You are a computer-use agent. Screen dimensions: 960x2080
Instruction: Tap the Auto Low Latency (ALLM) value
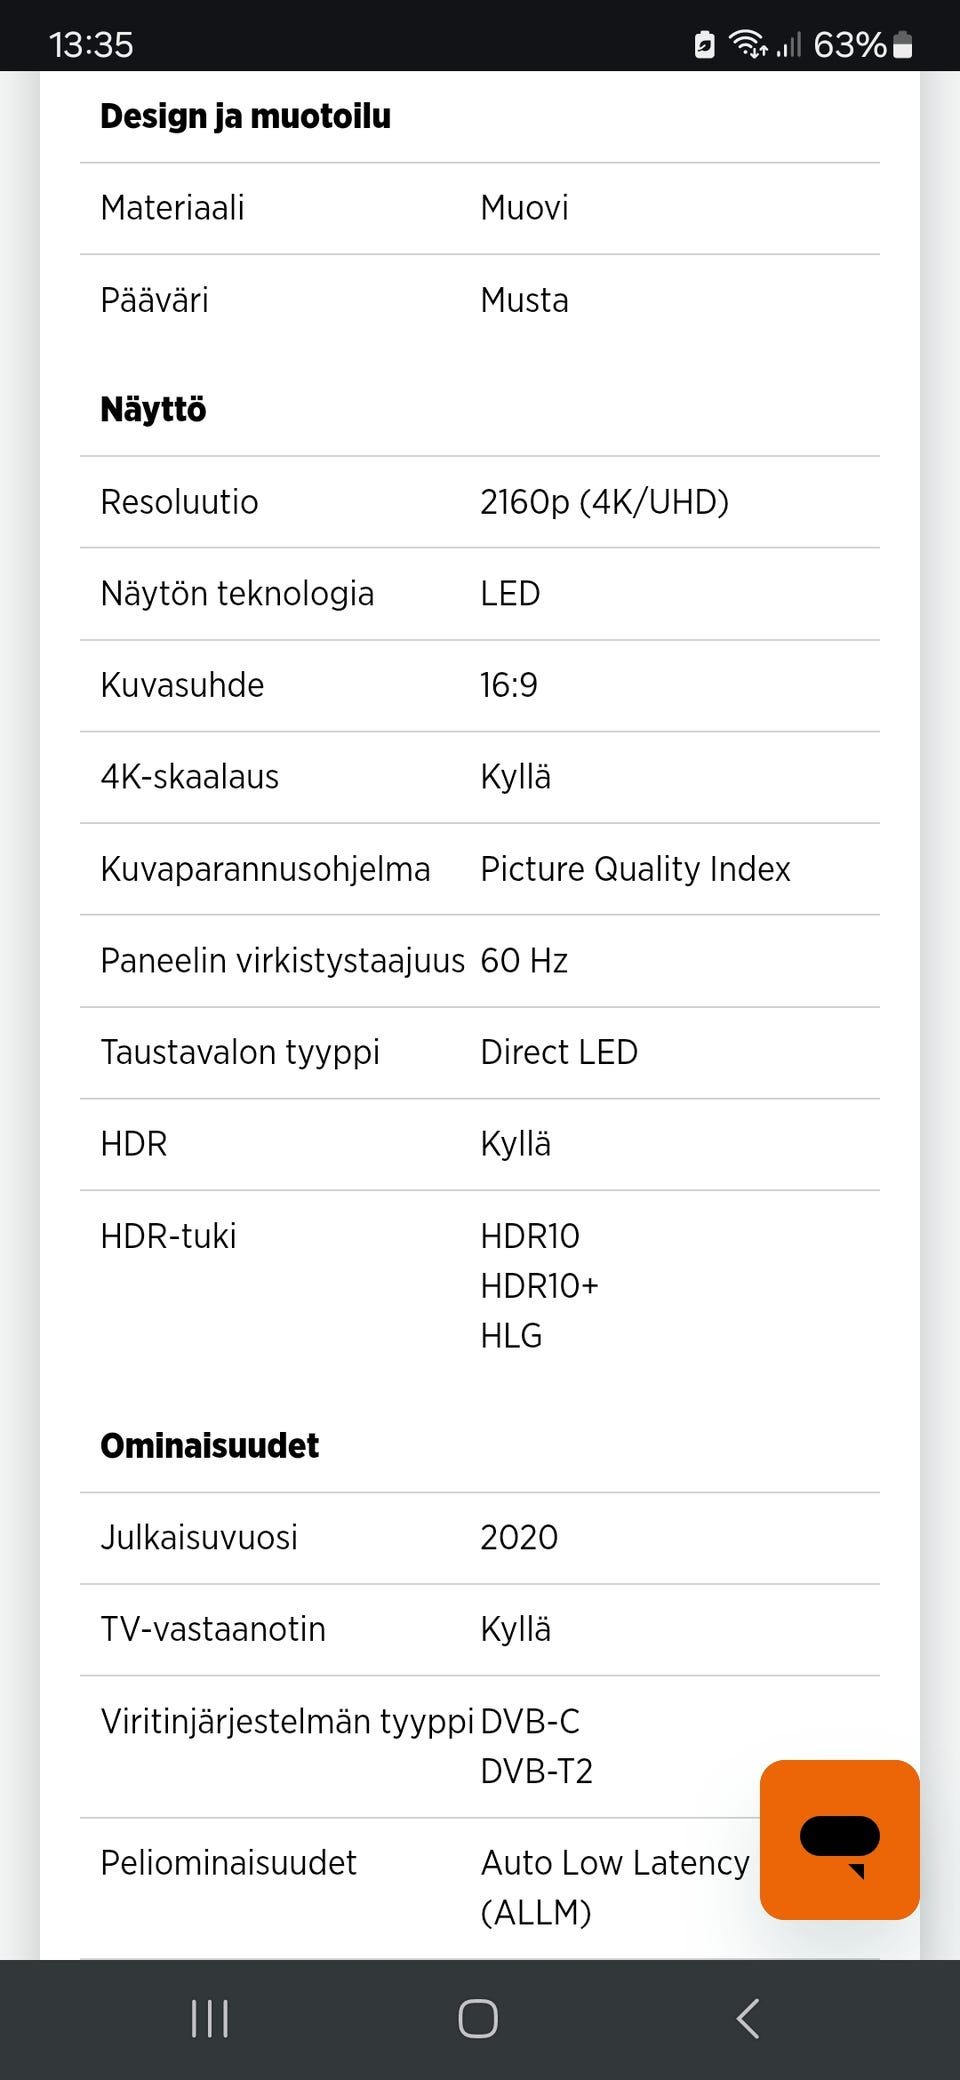pos(614,1887)
